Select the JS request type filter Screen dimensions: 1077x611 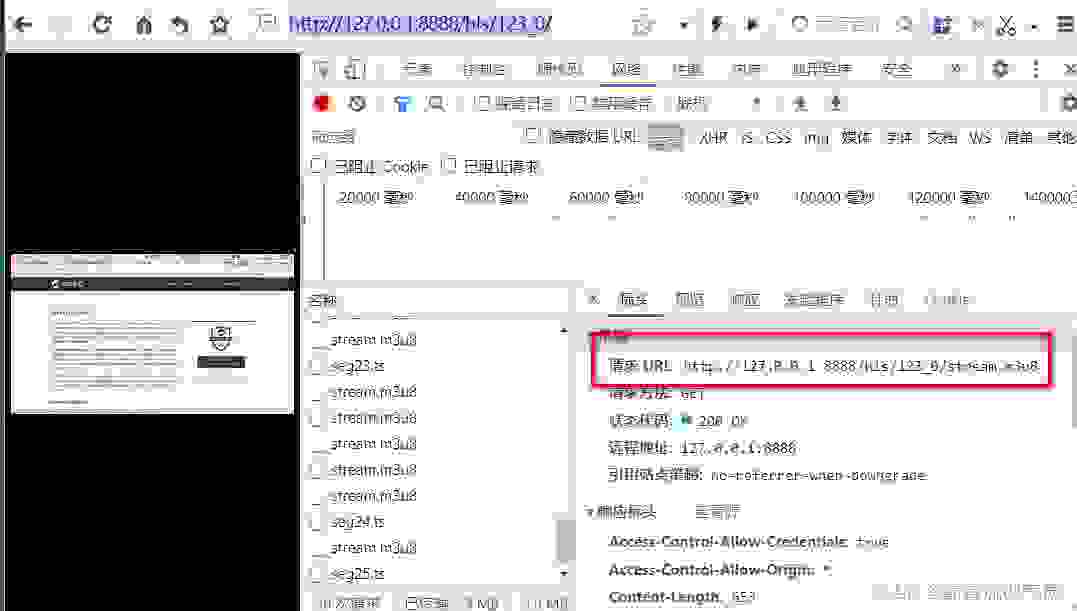(747, 137)
